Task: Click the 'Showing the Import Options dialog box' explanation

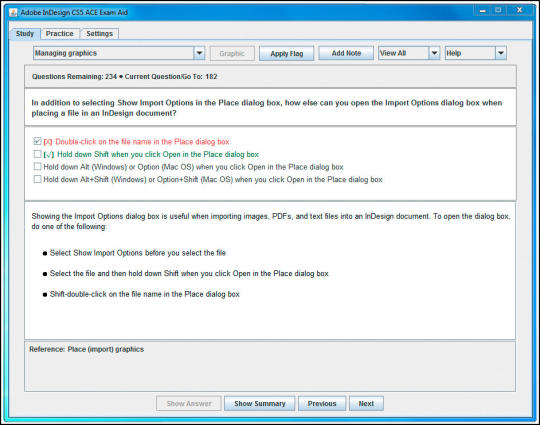Action: click(x=271, y=221)
